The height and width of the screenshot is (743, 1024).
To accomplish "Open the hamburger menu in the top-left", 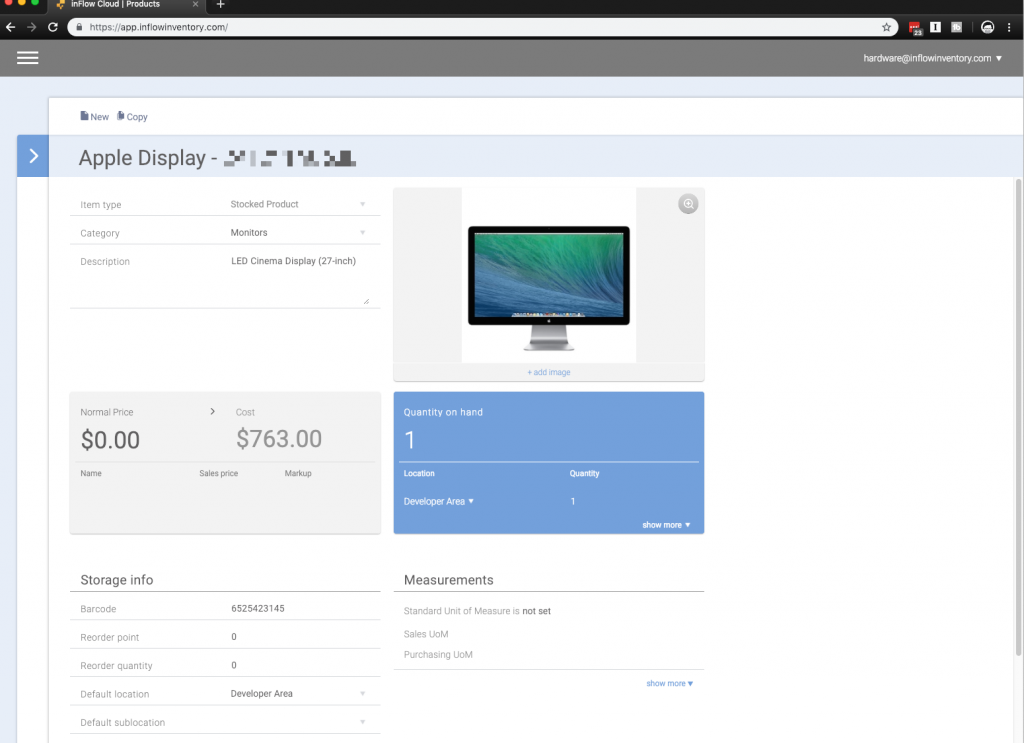I will point(27,57).
